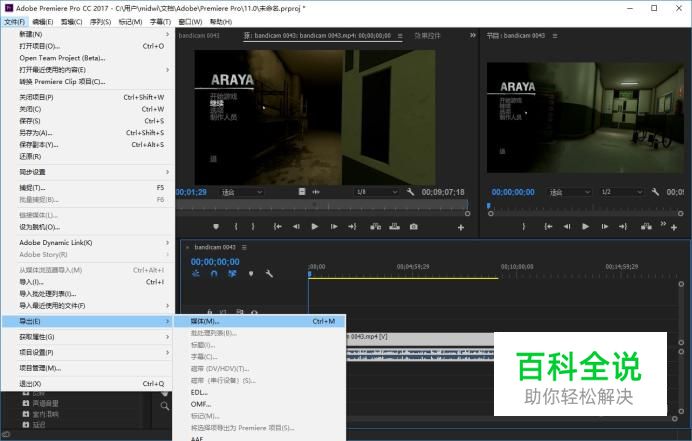Open the 窗口(W) menu
Image resolution: width=692 pixels, height=441 pixels.
pyautogui.click(x=190, y=22)
